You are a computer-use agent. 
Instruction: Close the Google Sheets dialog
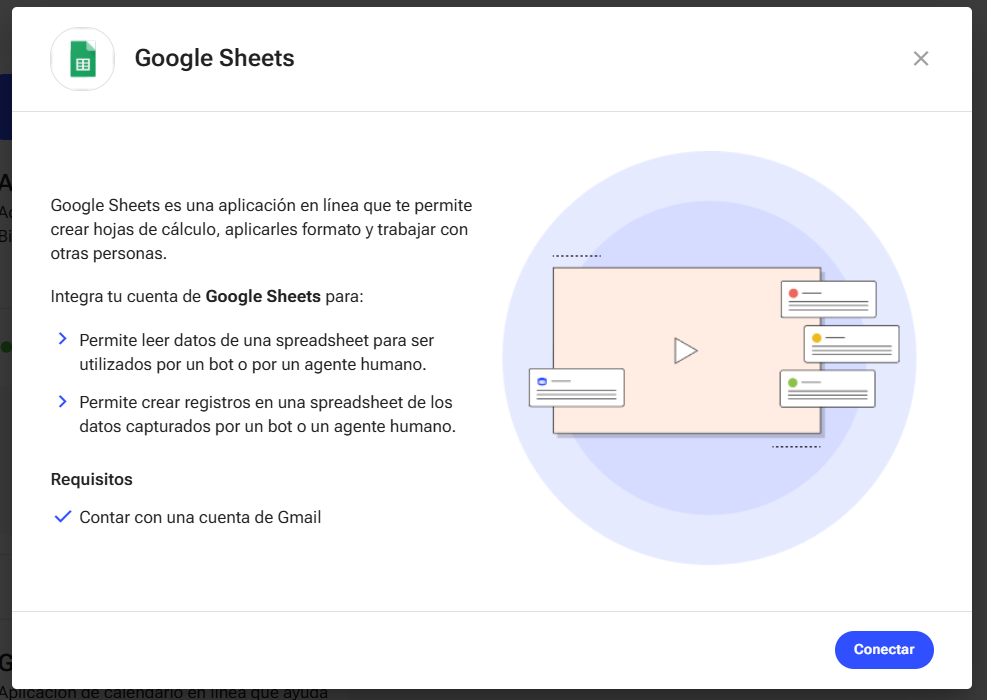click(921, 59)
